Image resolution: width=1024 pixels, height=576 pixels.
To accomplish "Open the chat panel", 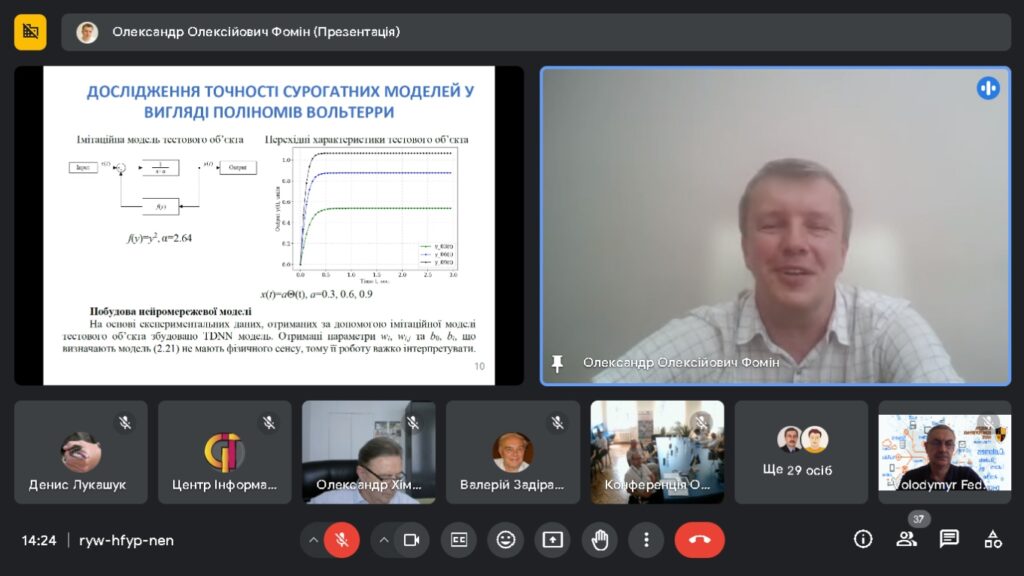I will point(949,540).
